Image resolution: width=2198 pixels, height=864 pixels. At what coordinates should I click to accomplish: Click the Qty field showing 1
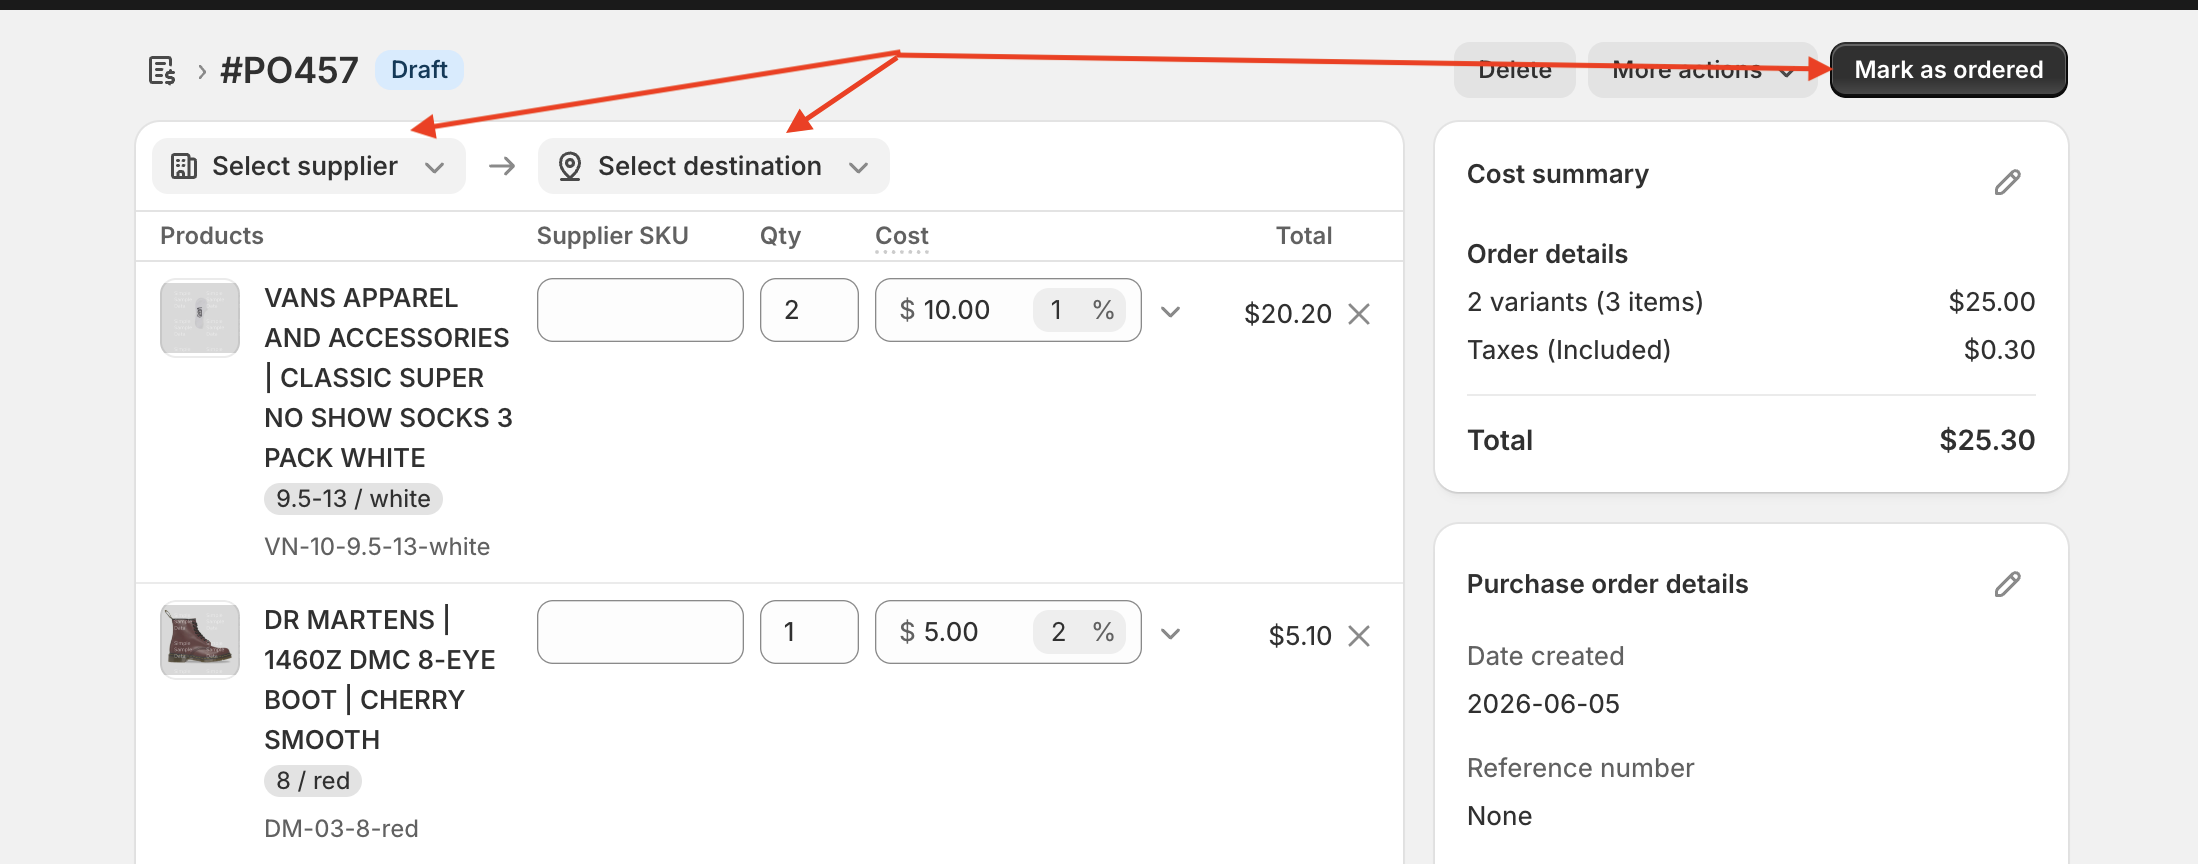pyautogui.click(x=809, y=632)
